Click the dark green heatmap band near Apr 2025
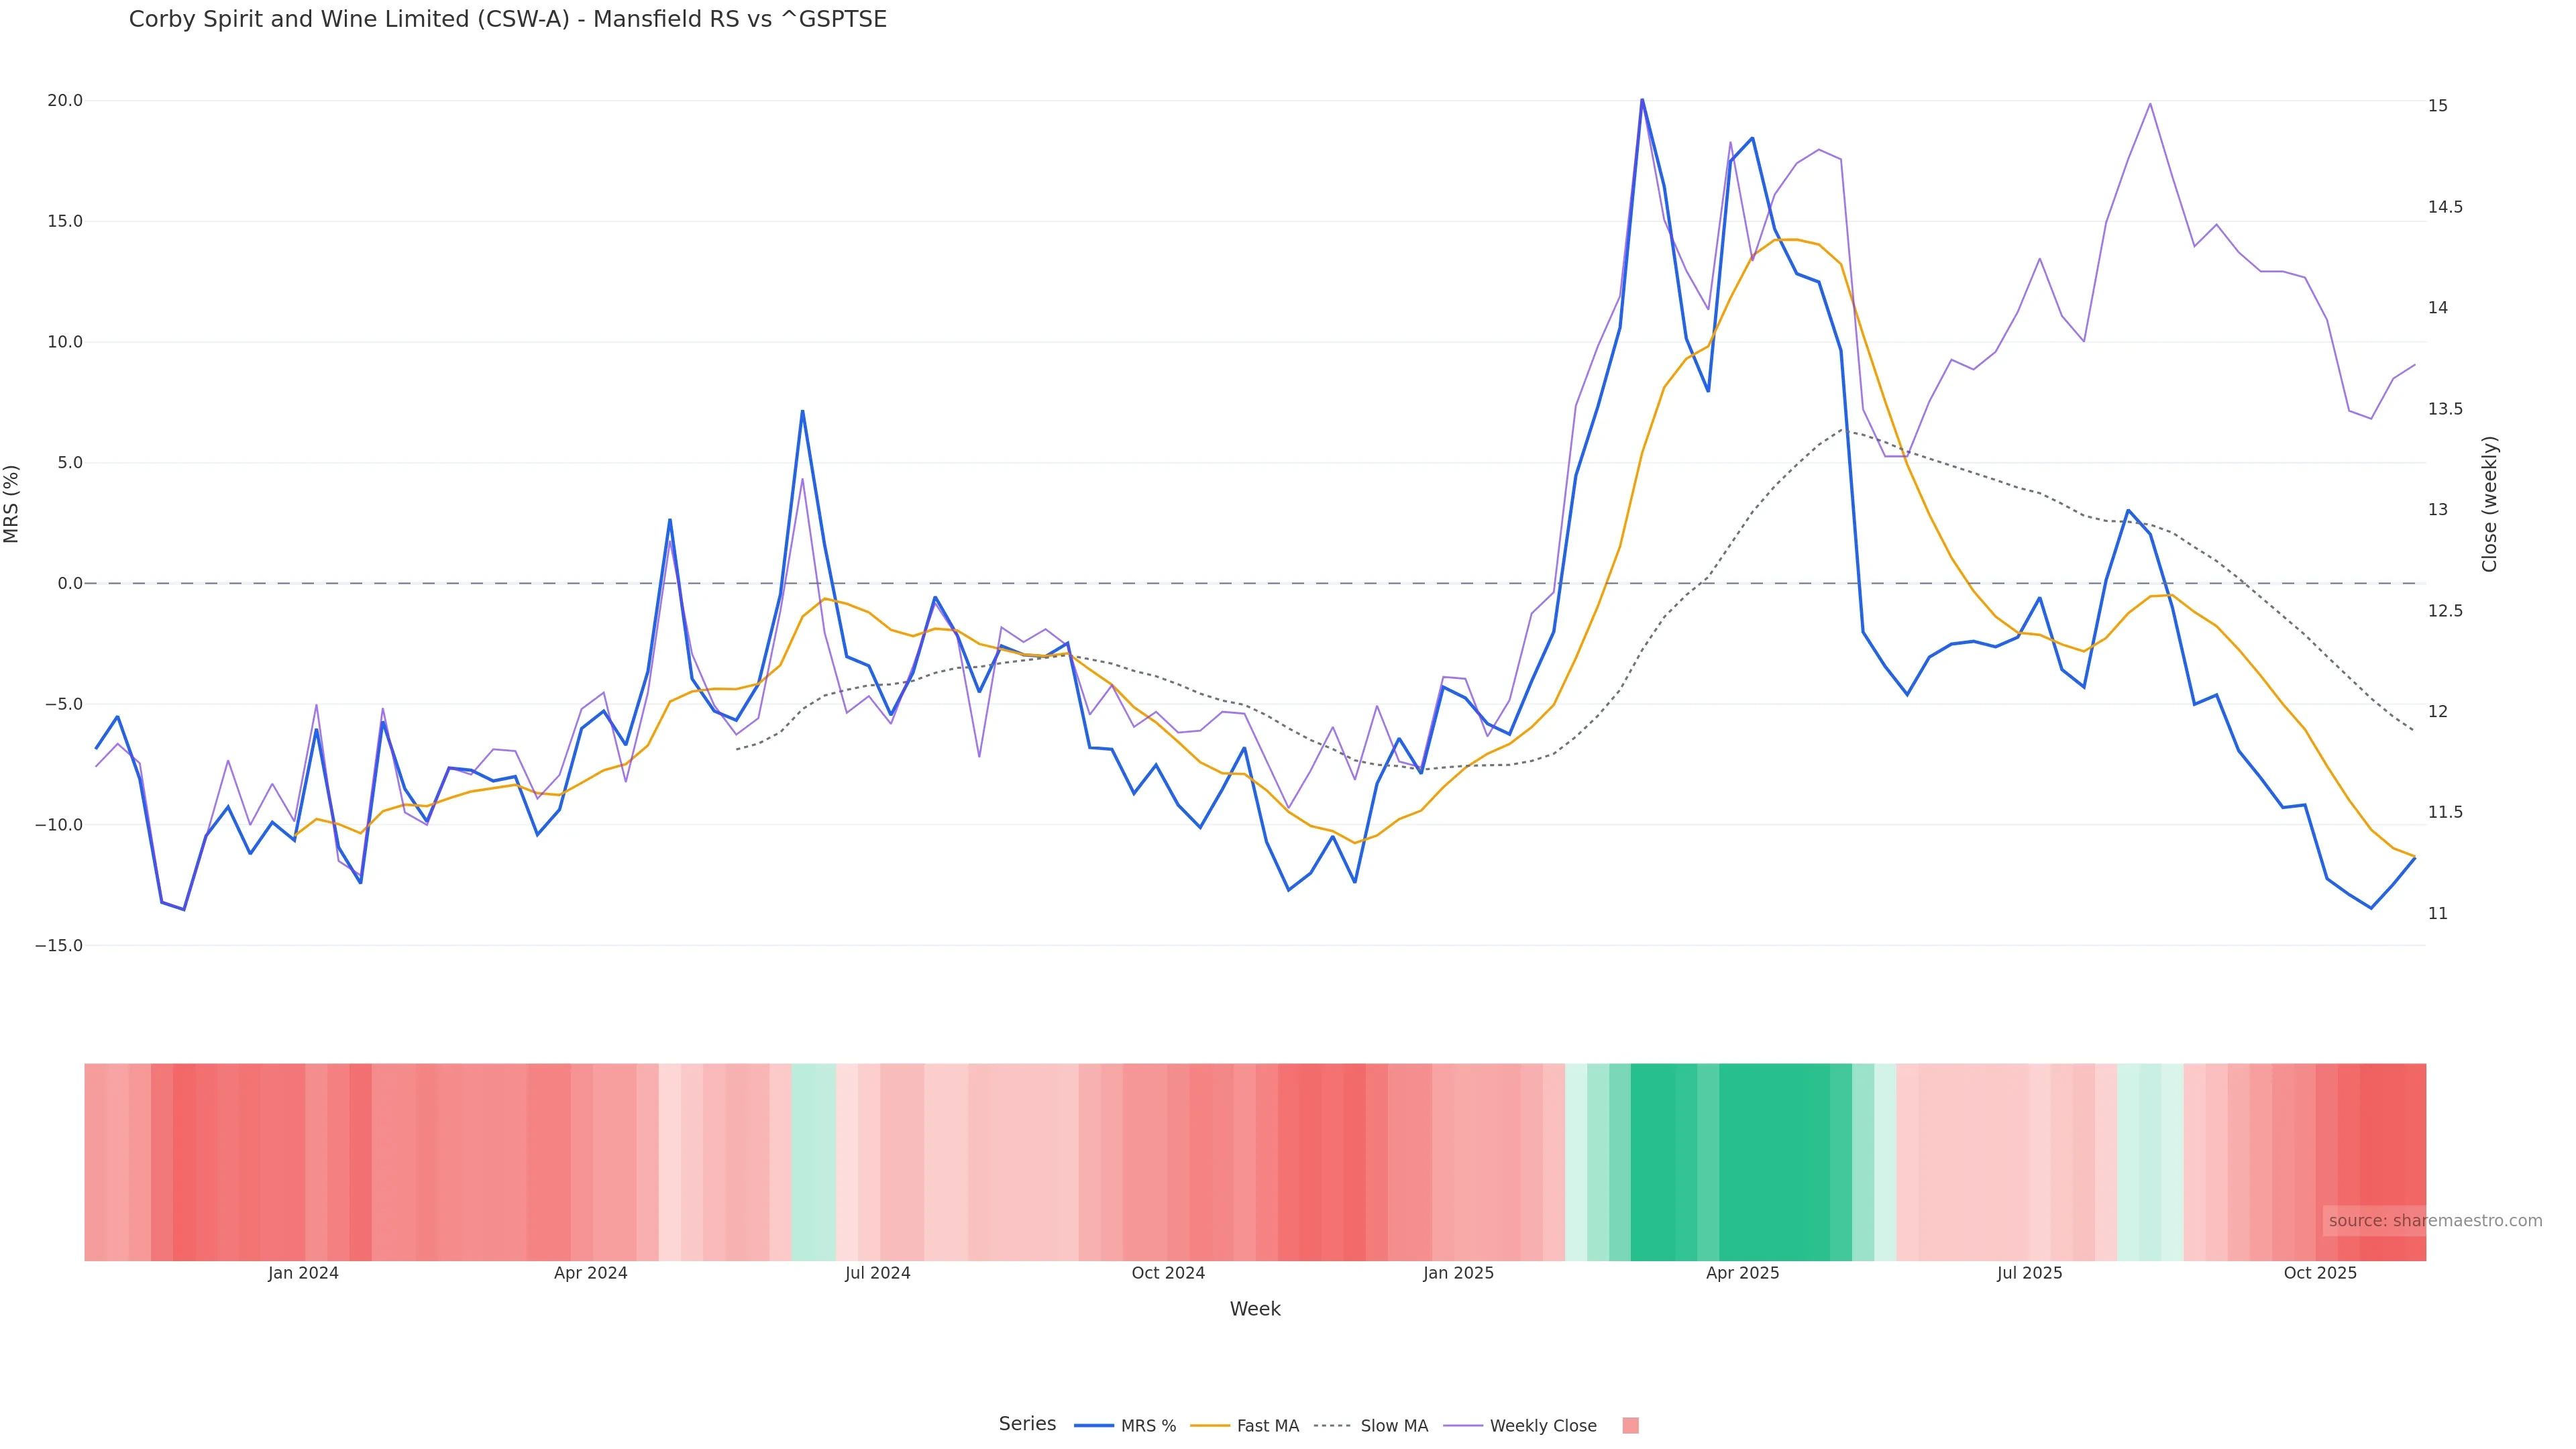Screen dimensions: 2576x1449 [1775, 1161]
